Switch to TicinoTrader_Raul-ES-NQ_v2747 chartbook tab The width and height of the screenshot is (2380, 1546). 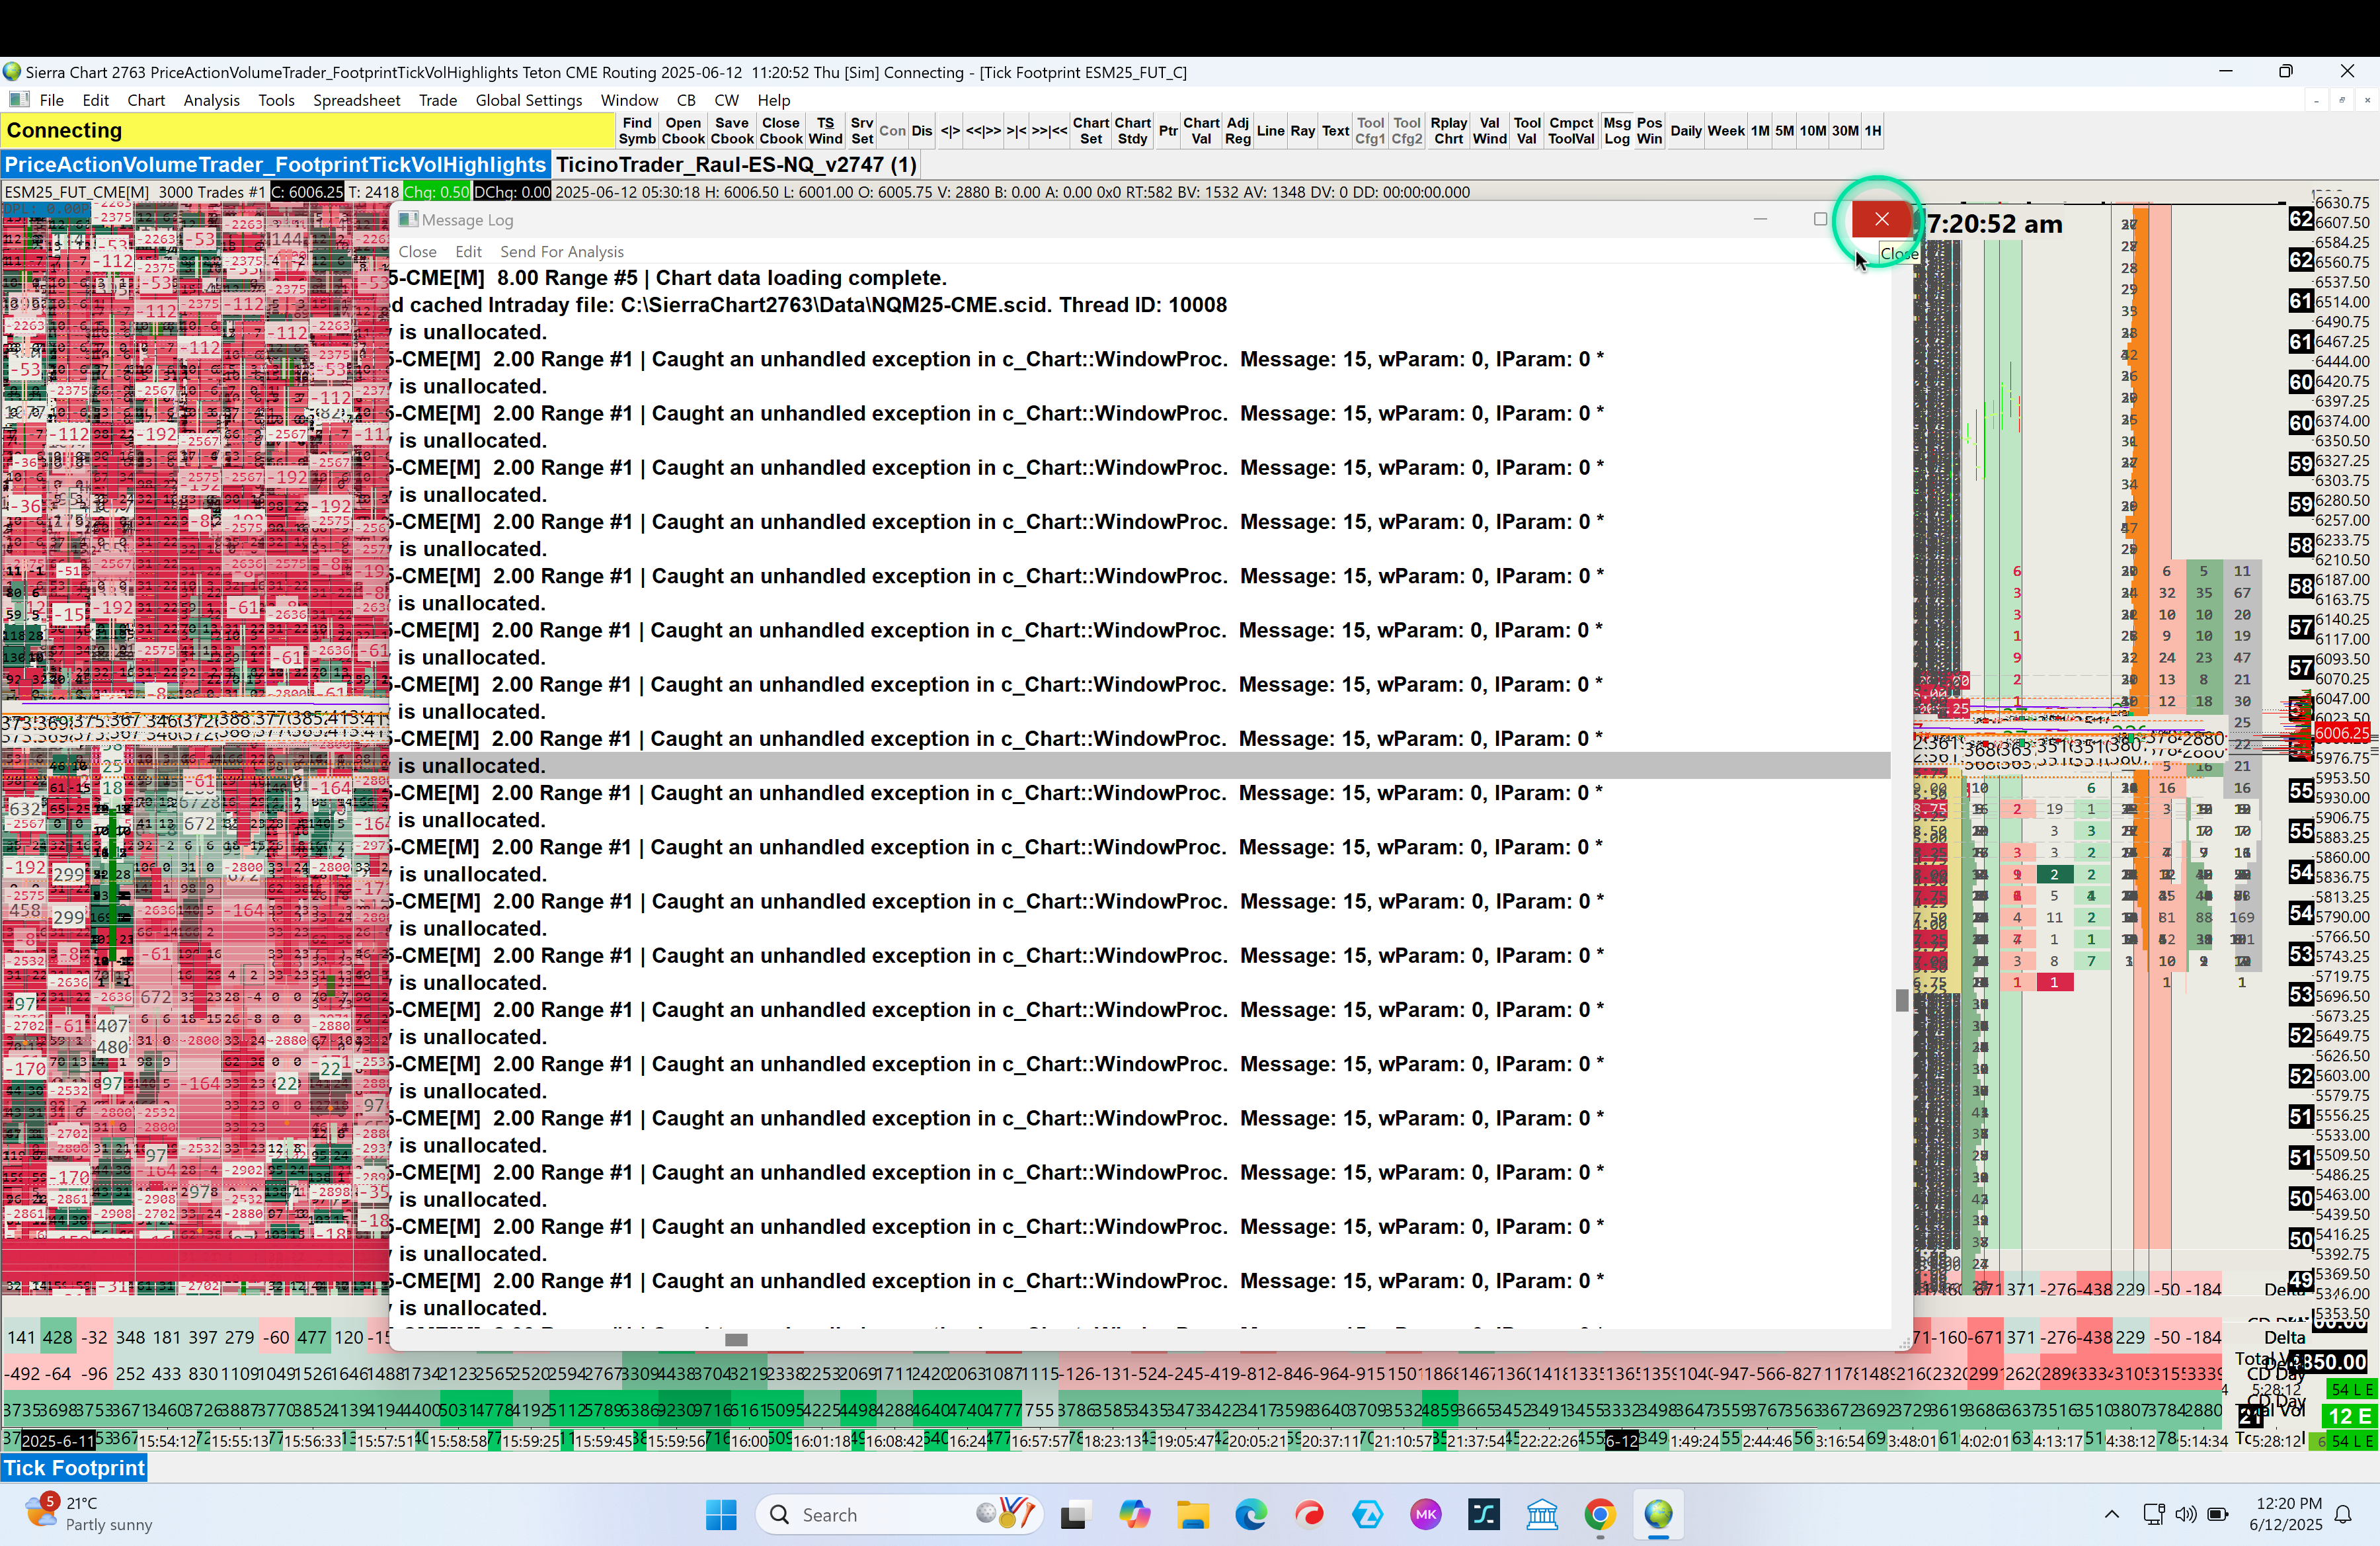point(735,165)
